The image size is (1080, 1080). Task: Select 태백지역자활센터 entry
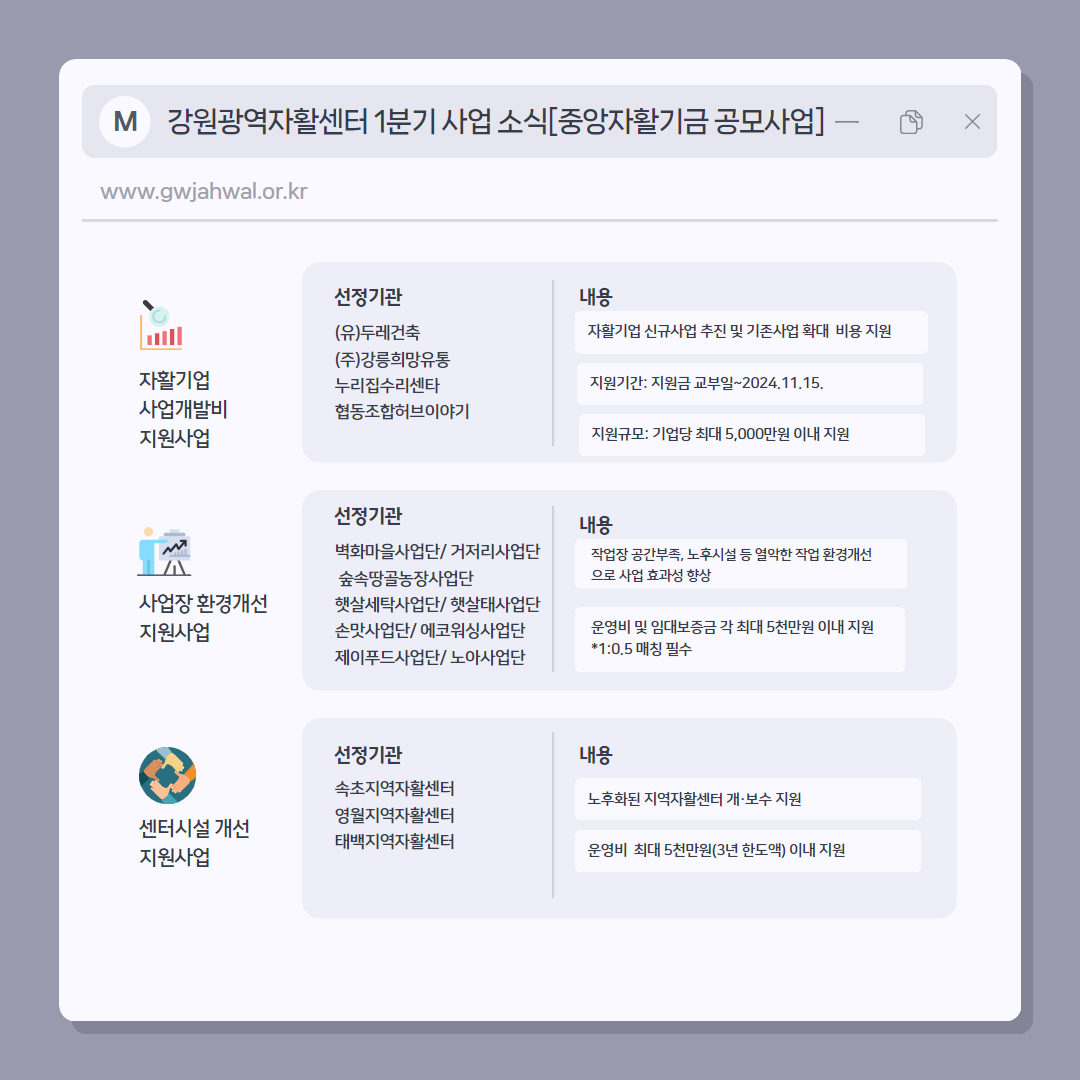(395, 841)
